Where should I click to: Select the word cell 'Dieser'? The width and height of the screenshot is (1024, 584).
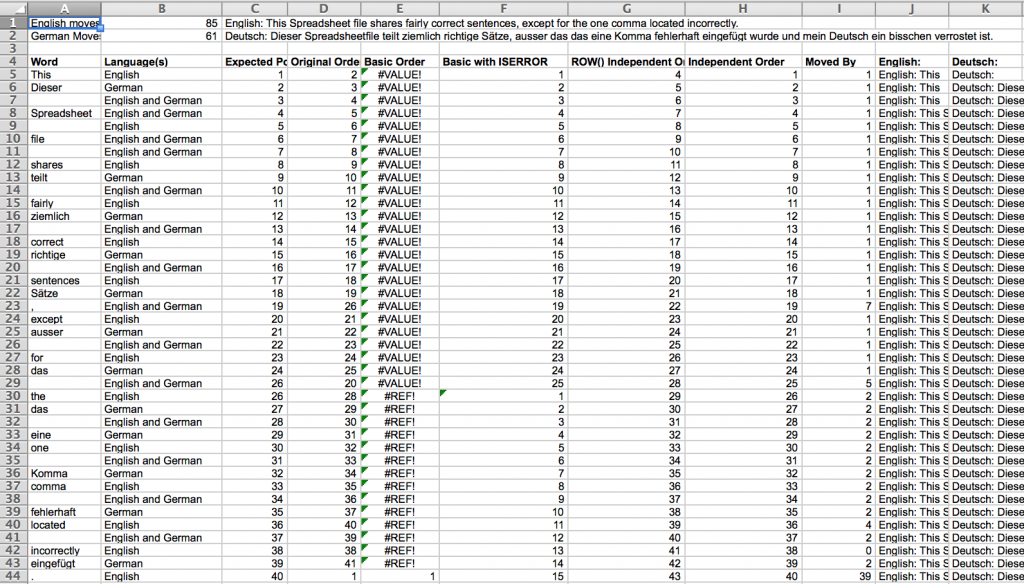pyautogui.click(x=65, y=88)
